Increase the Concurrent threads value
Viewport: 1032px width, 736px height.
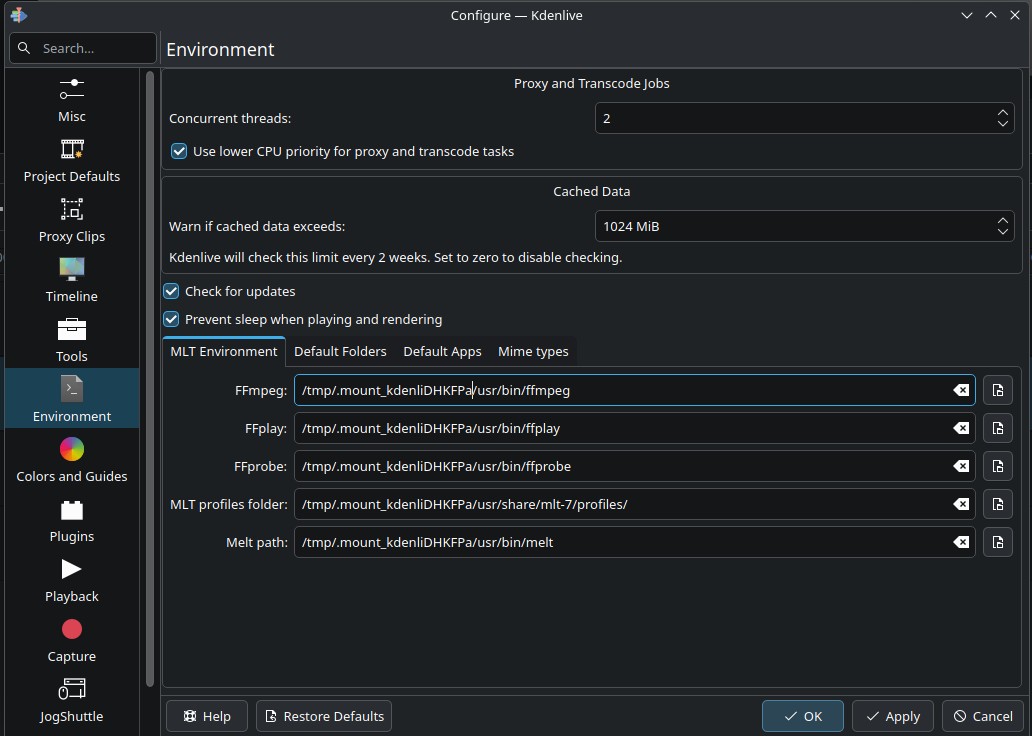point(1002,113)
